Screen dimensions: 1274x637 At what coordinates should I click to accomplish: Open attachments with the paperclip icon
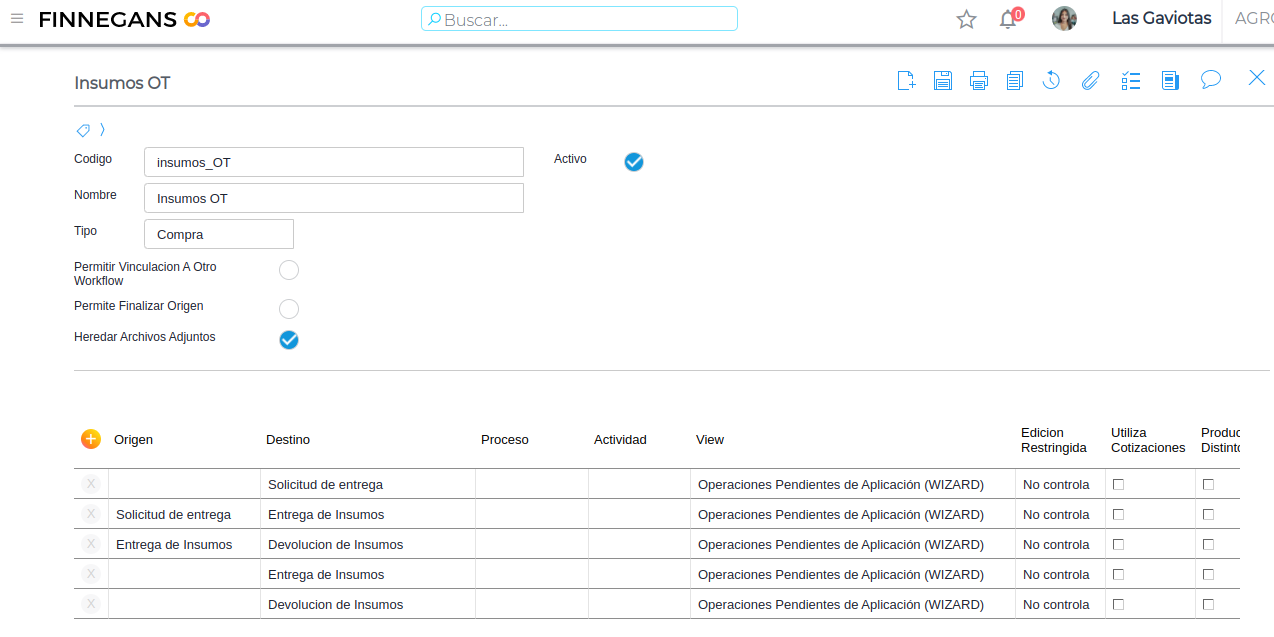1090,81
